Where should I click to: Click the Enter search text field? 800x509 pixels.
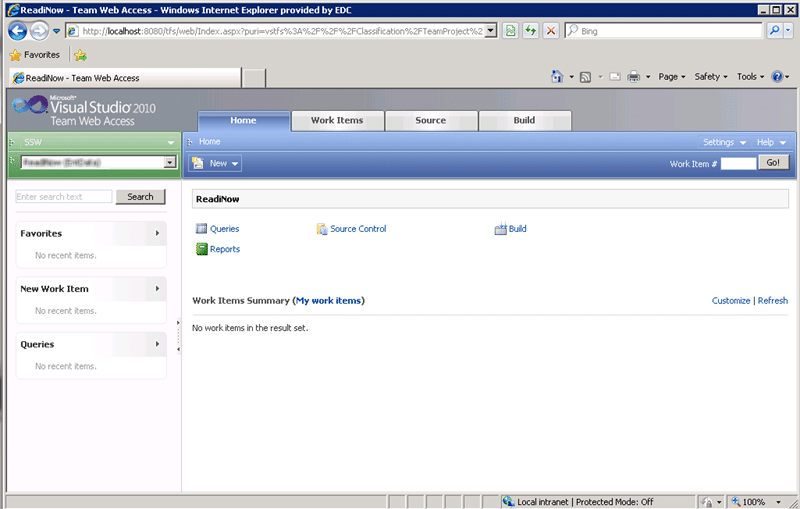point(64,197)
